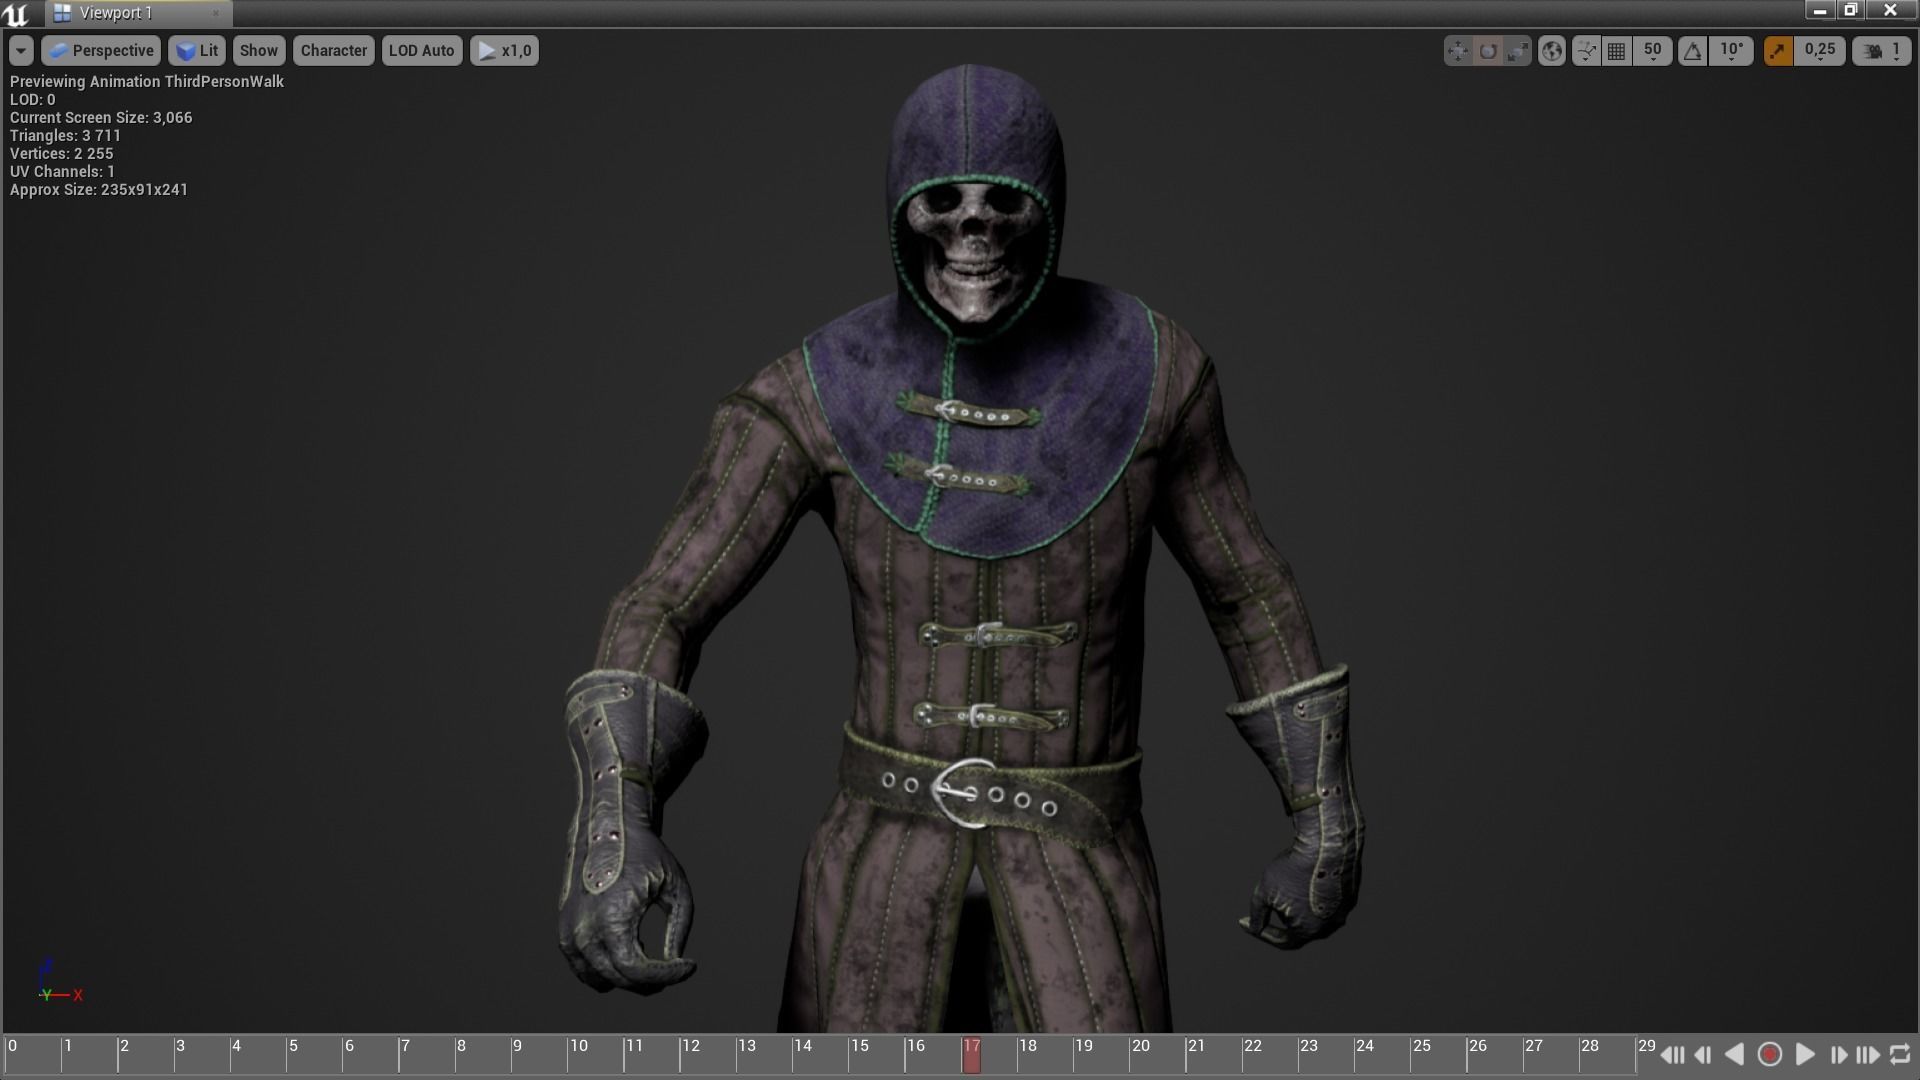Image resolution: width=1920 pixels, height=1080 pixels.
Task: Select frame 17 on the timeline
Action: tap(971, 1054)
